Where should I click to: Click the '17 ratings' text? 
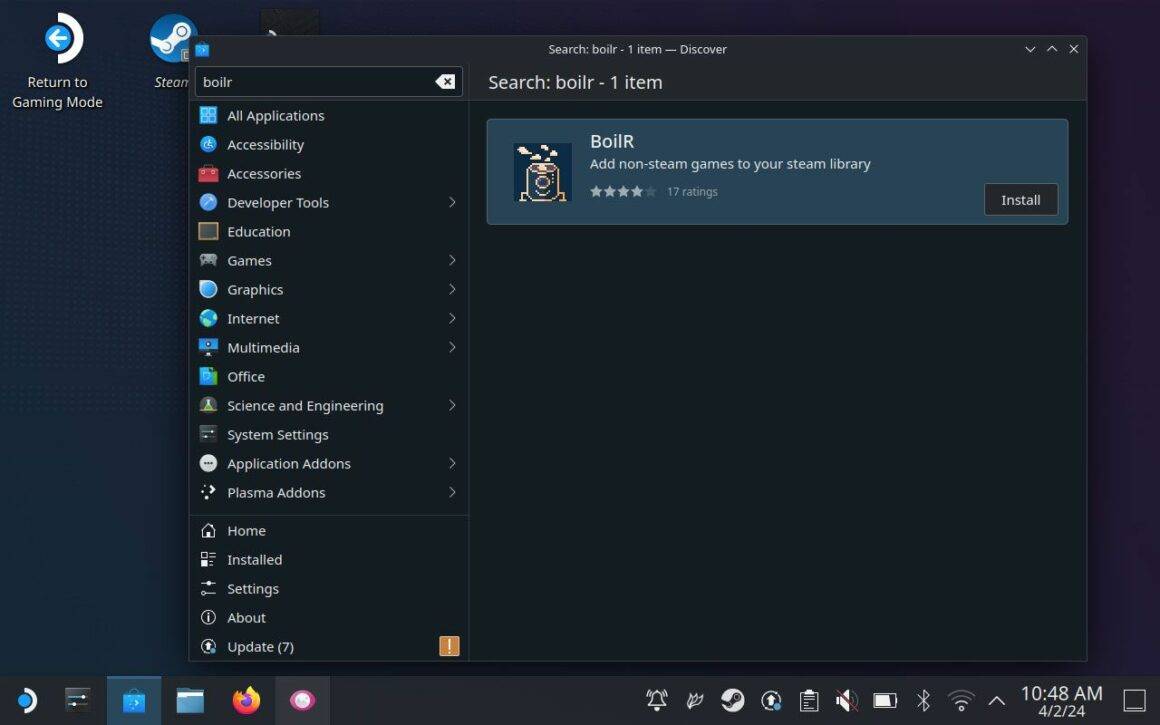click(692, 192)
